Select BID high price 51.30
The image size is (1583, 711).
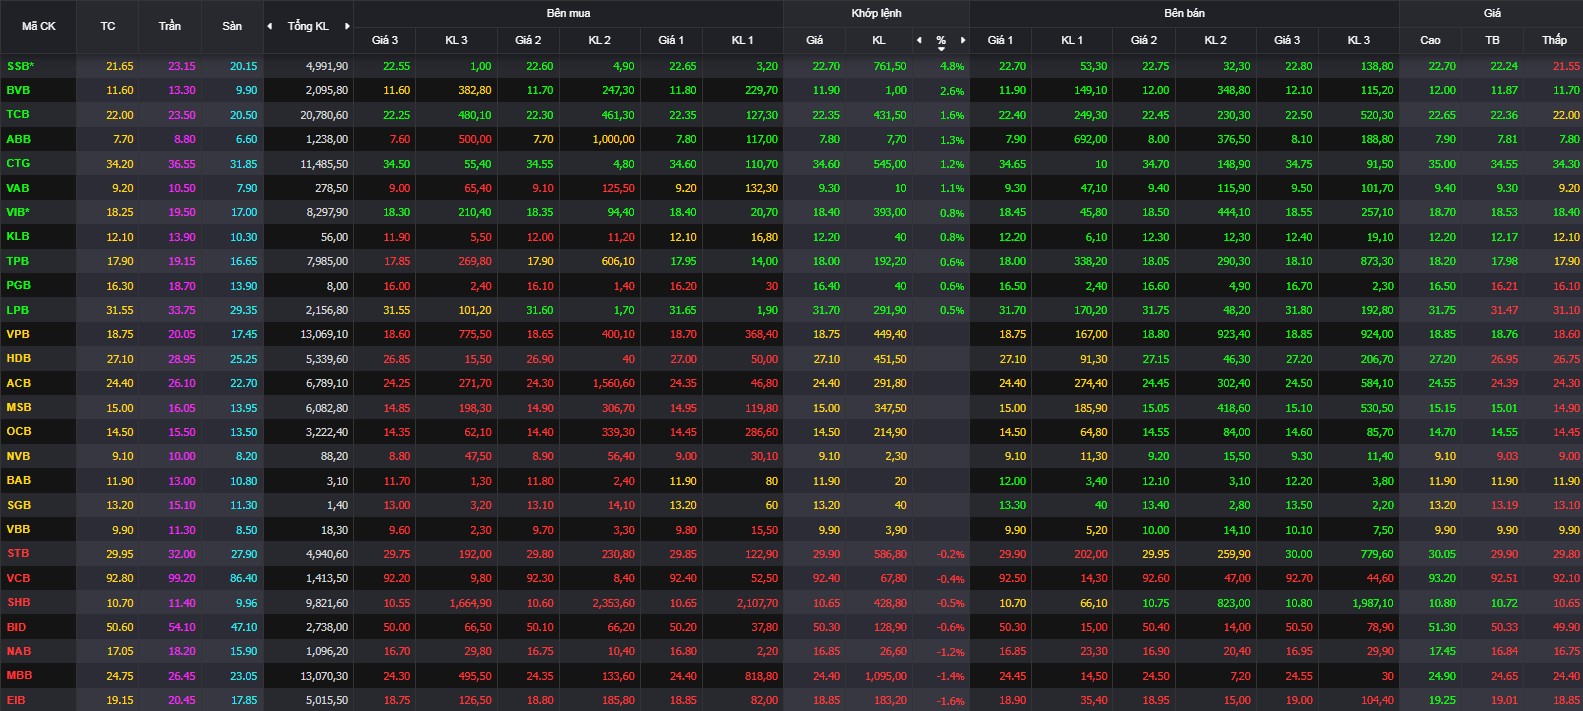1442,627
